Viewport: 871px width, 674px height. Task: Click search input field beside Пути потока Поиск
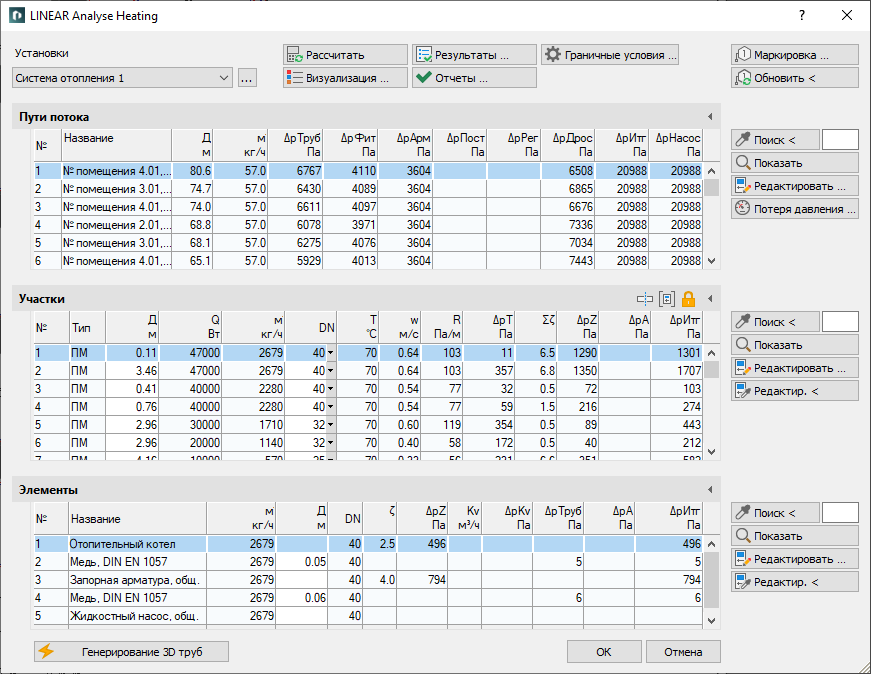[x=840, y=140]
